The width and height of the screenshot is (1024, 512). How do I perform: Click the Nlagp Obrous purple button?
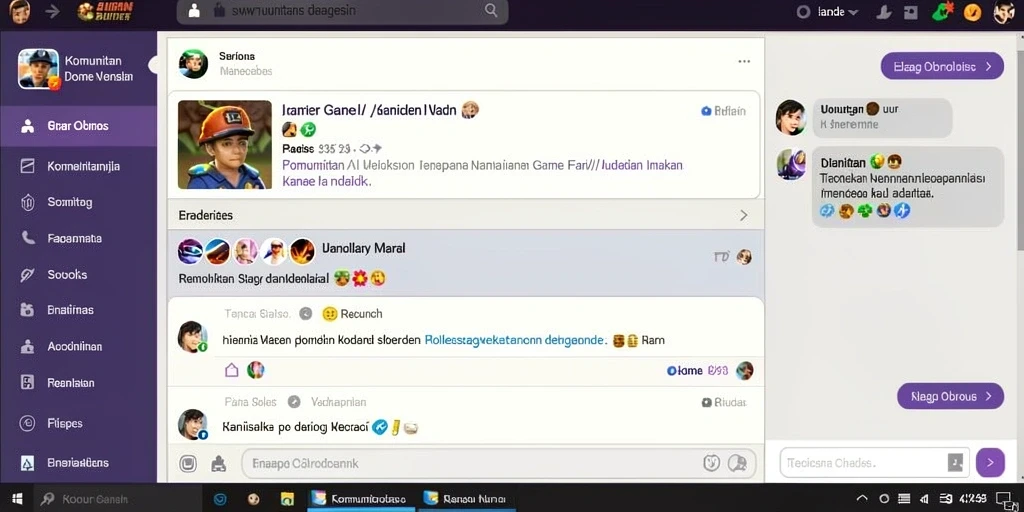950,396
